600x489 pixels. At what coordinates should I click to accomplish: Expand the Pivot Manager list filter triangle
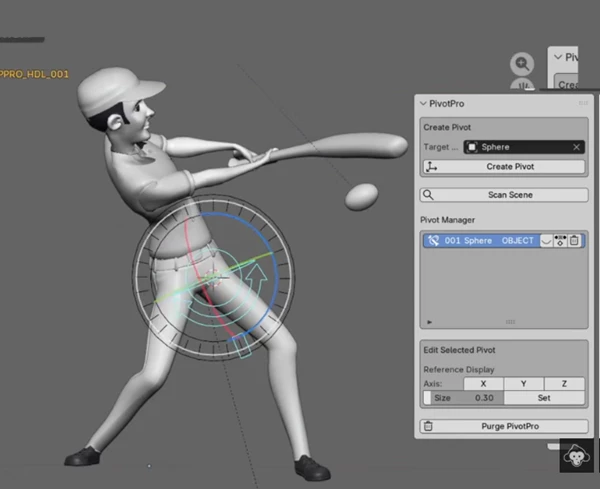(429, 322)
